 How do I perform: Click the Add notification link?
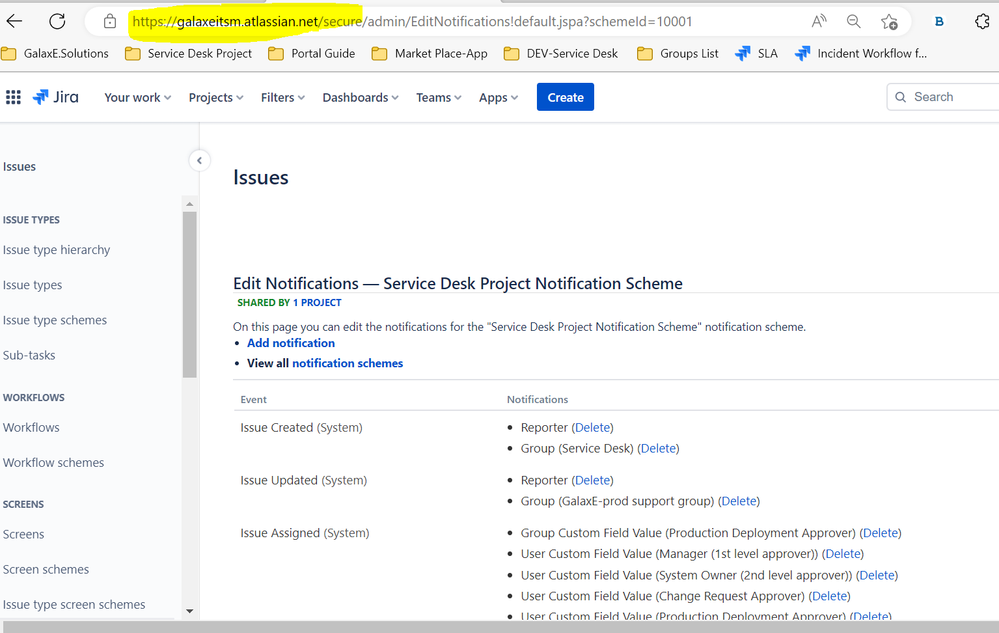coord(291,343)
